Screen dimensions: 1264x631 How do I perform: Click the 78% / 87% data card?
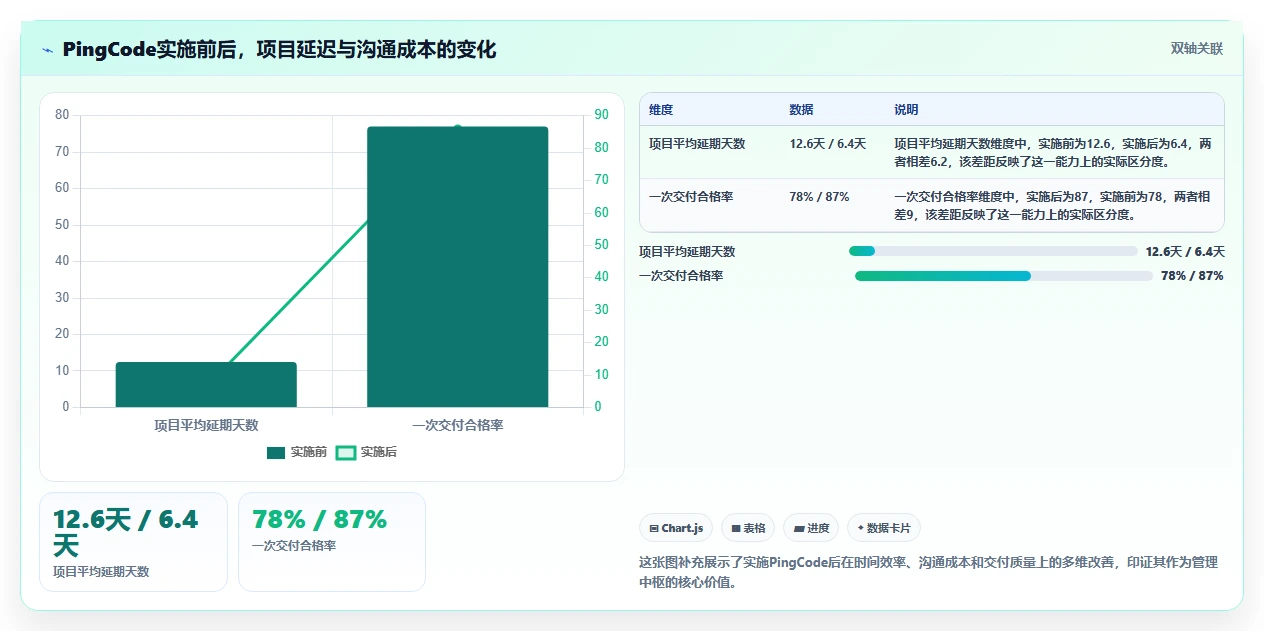pos(332,542)
